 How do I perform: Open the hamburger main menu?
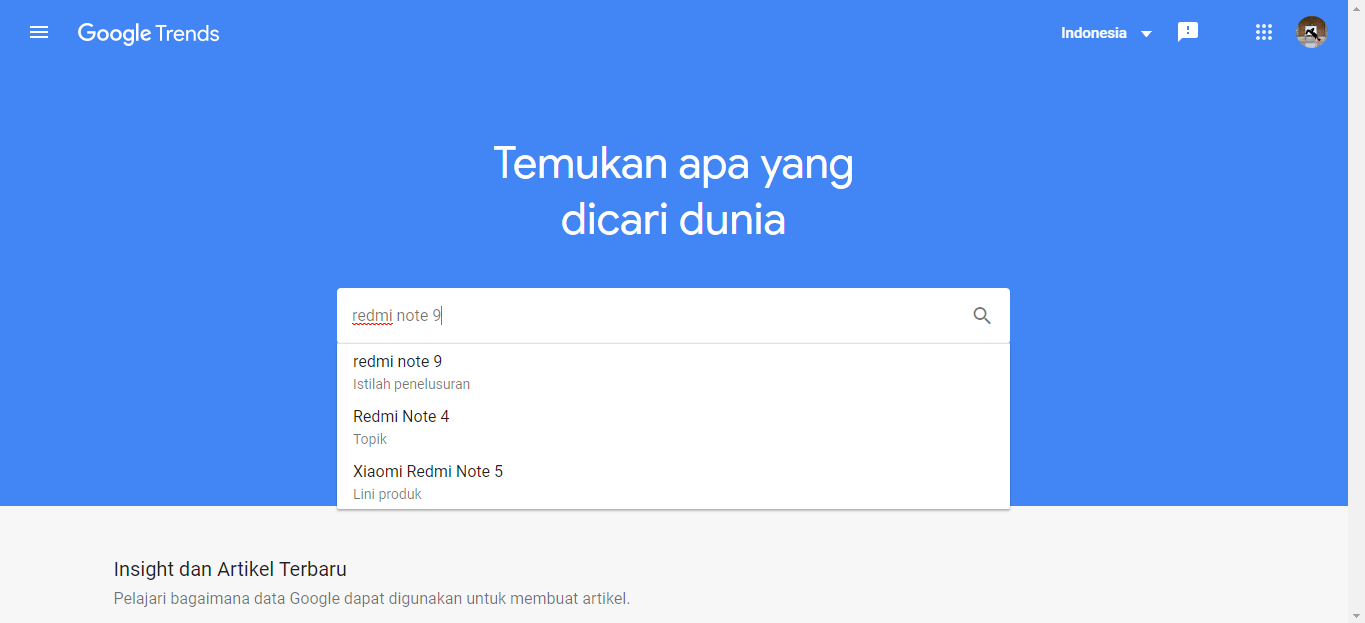click(39, 33)
